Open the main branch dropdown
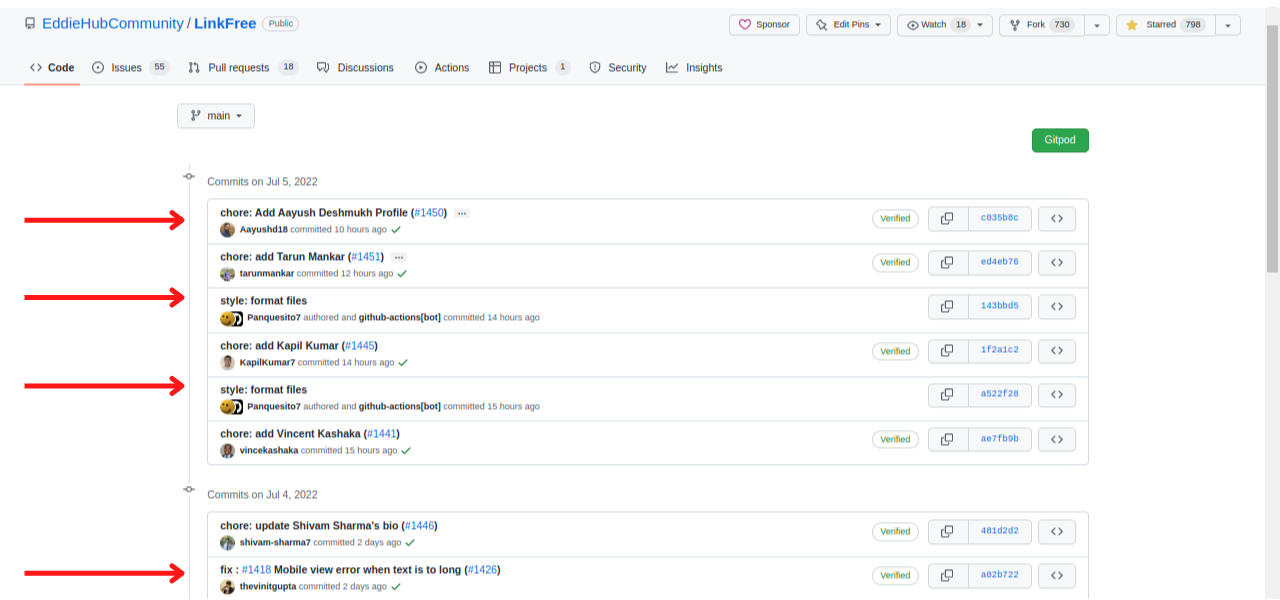 216,116
